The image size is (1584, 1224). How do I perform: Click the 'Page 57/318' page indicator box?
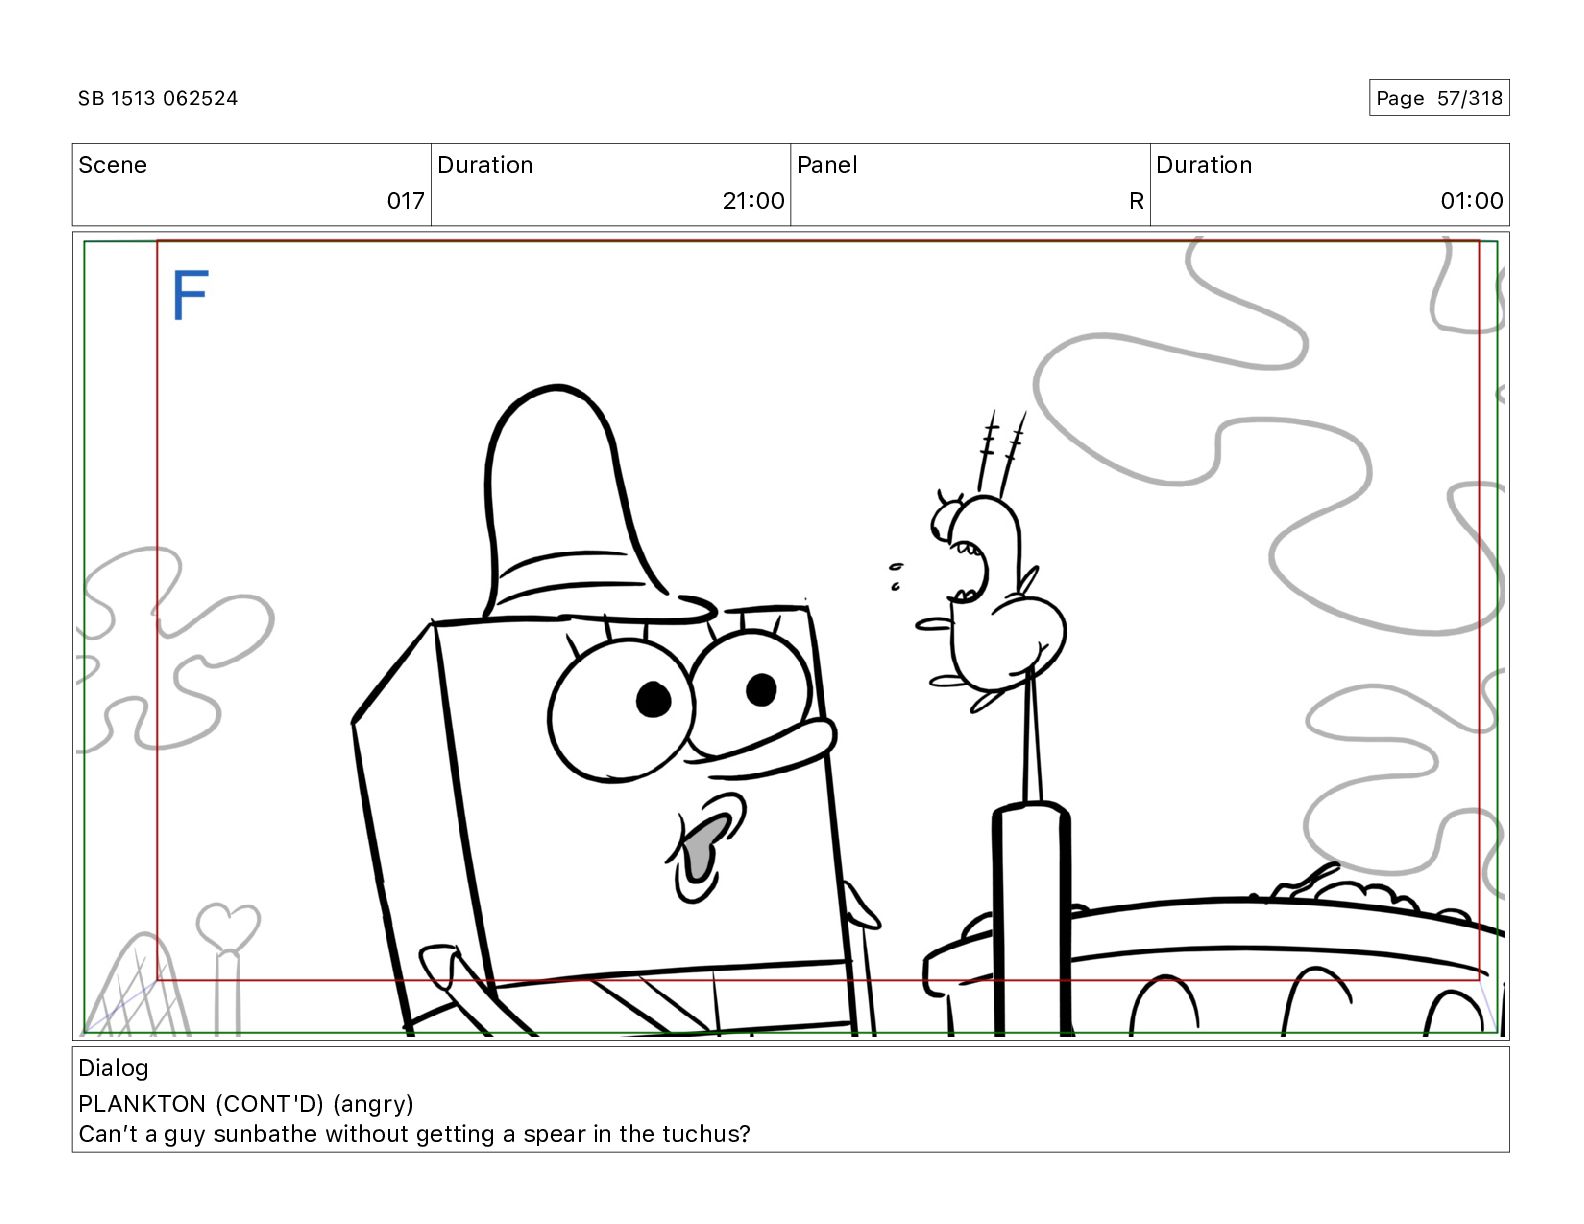(x=1439, y=98)
